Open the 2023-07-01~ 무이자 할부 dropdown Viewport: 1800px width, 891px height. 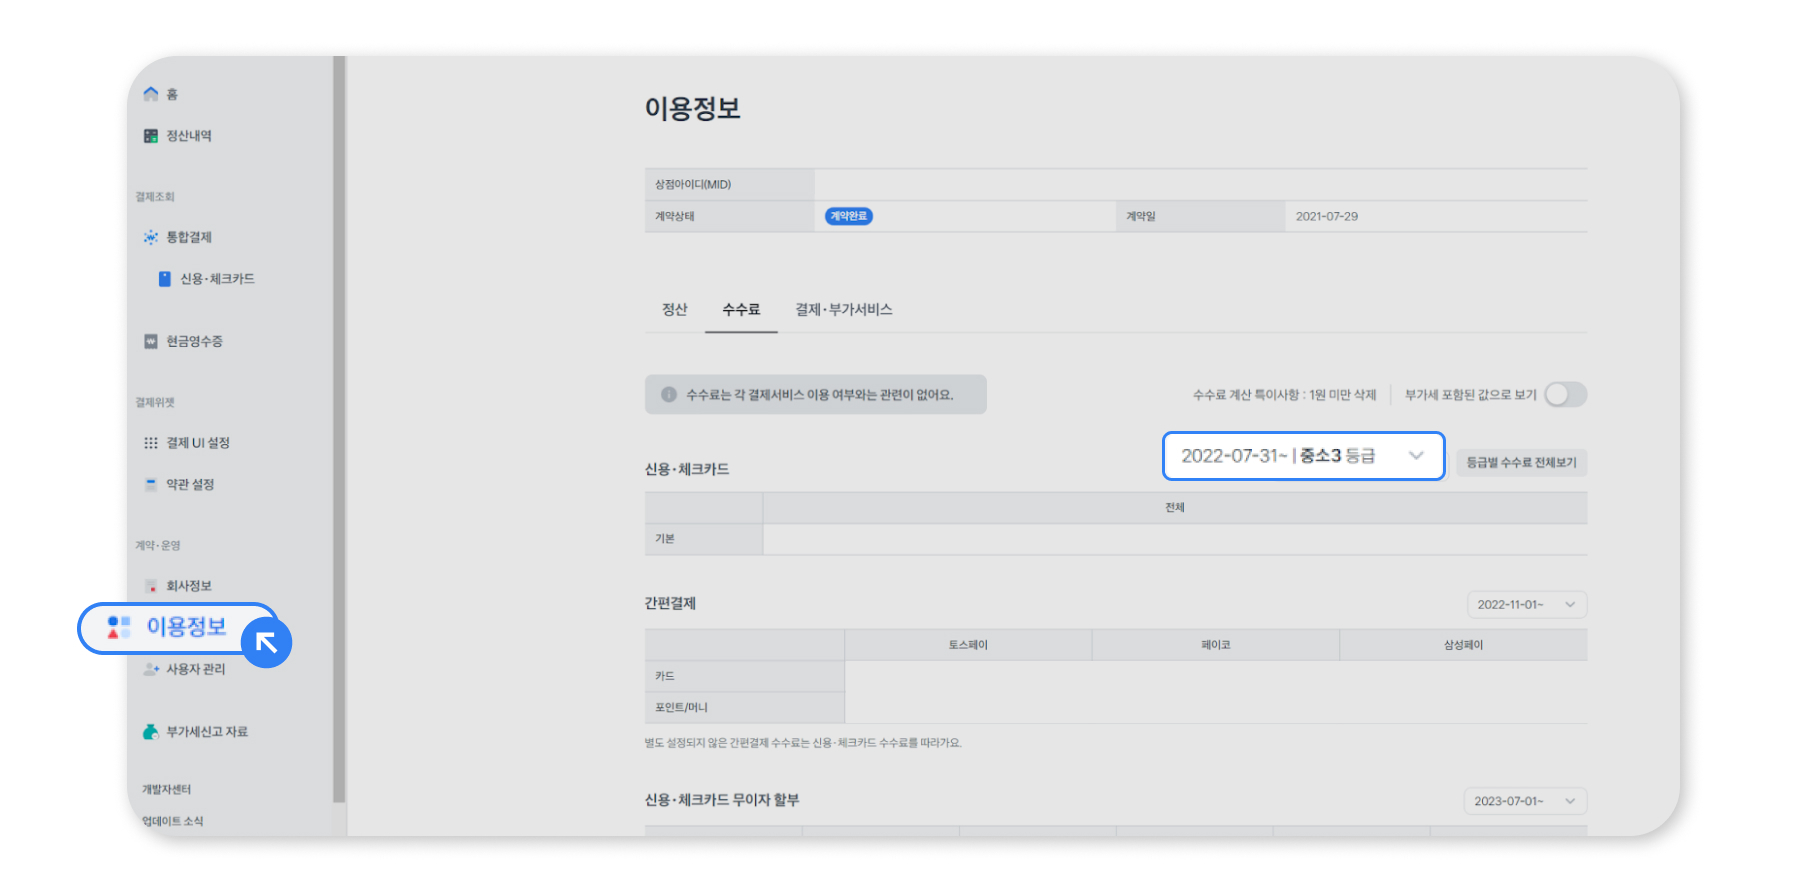tap(1524, 801)
